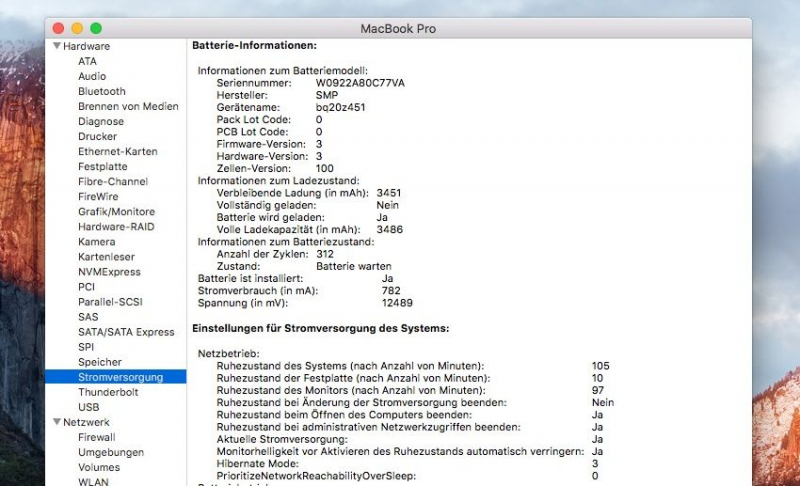The image size is (800, 486).
Task: Select ATA in the sidebar
Action: click(88, 61)
